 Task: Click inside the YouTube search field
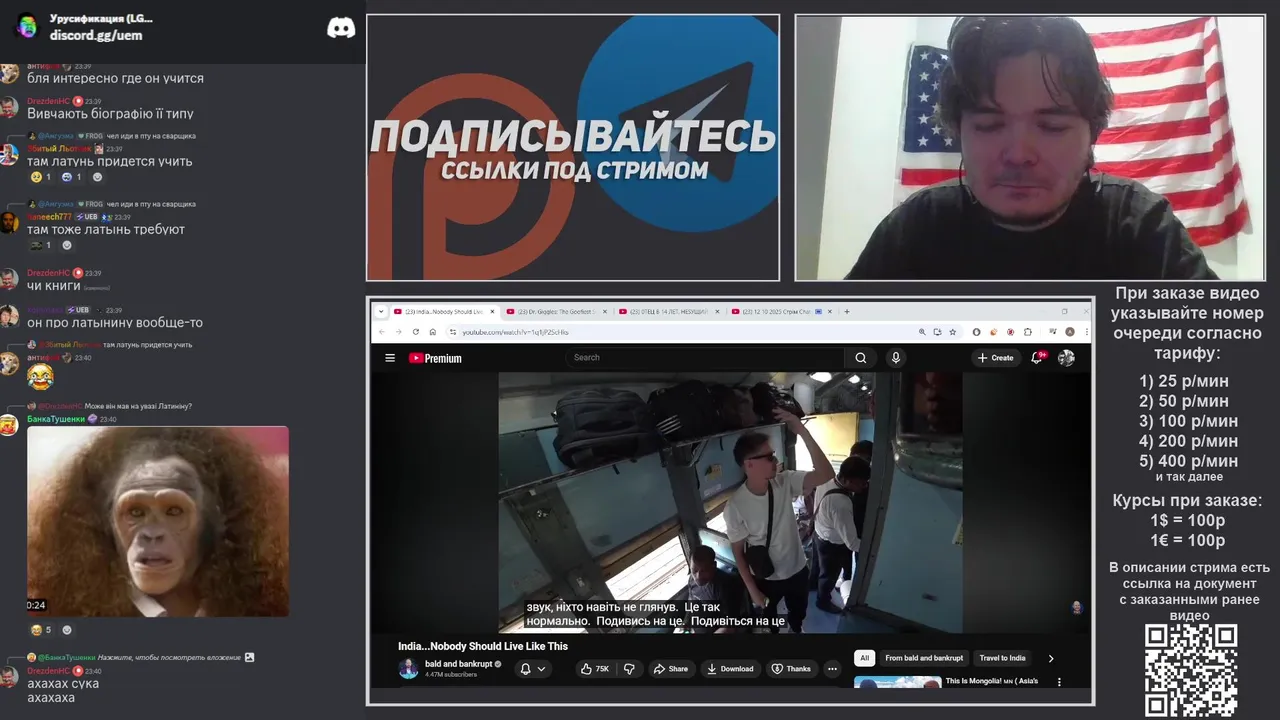(705, 358)
